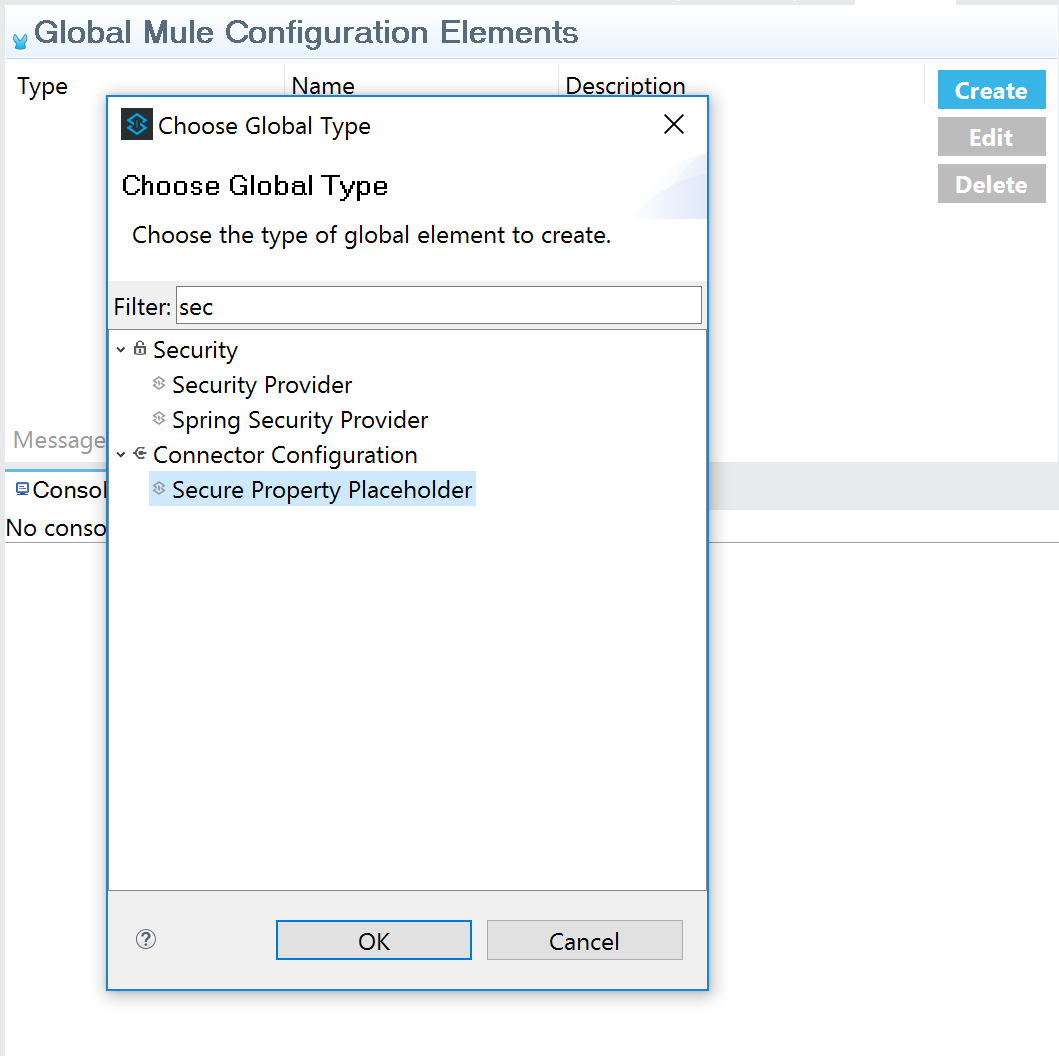Cancel the Choose Global Type dialog
The width and height of the screenshot is (1059, 1056).
[x=584, y=941]
